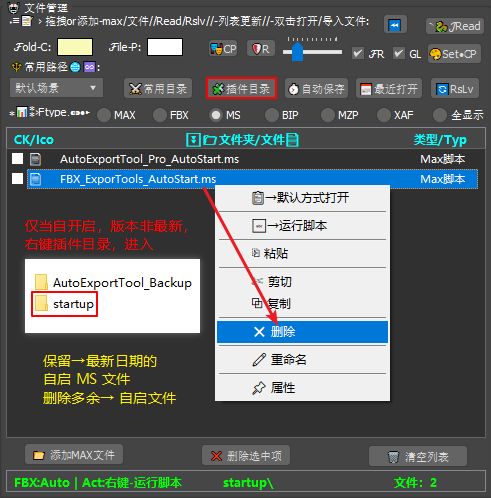
Task: Check the box for AutoExportTool_Pro_AutoStart.ms
Action: pos(17,159)
